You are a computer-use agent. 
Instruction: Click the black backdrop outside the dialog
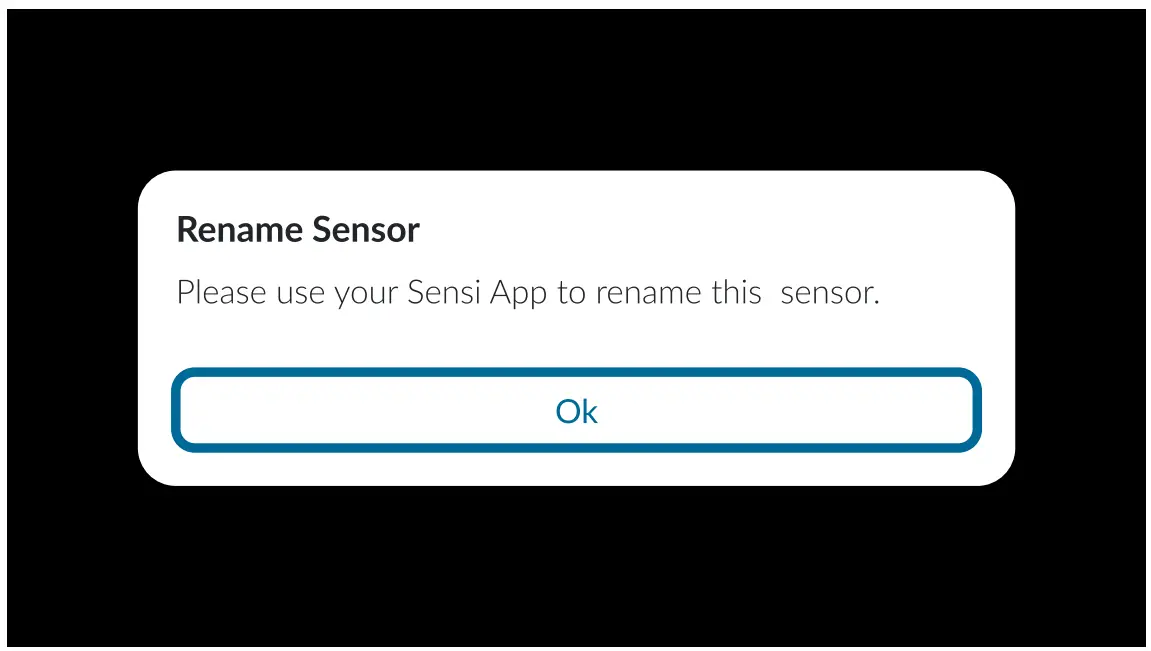tap(575, 90)
